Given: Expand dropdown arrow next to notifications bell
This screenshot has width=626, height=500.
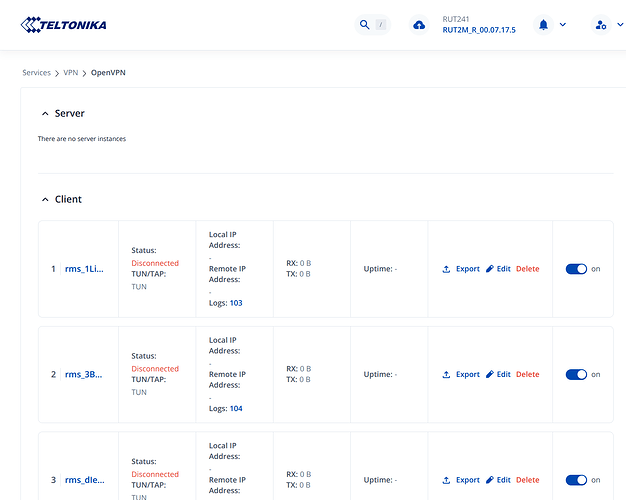Looking at the screenshot, I should click(563, 25).
